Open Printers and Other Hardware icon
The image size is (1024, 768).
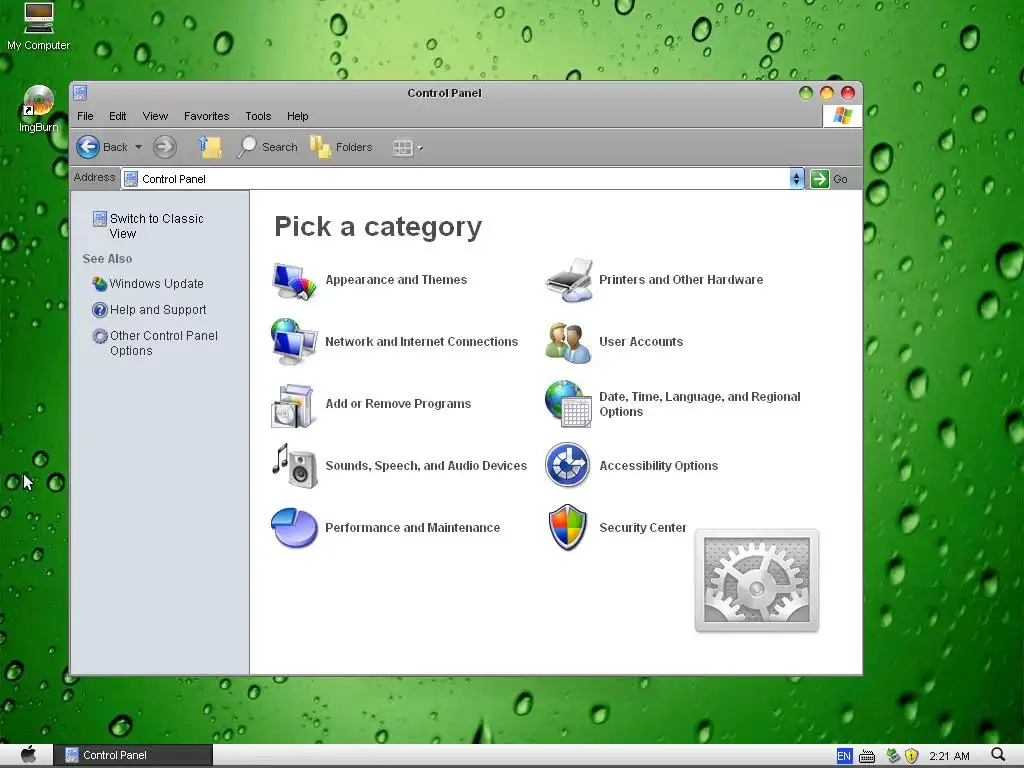pyautogui.click(x=569, y=280)
